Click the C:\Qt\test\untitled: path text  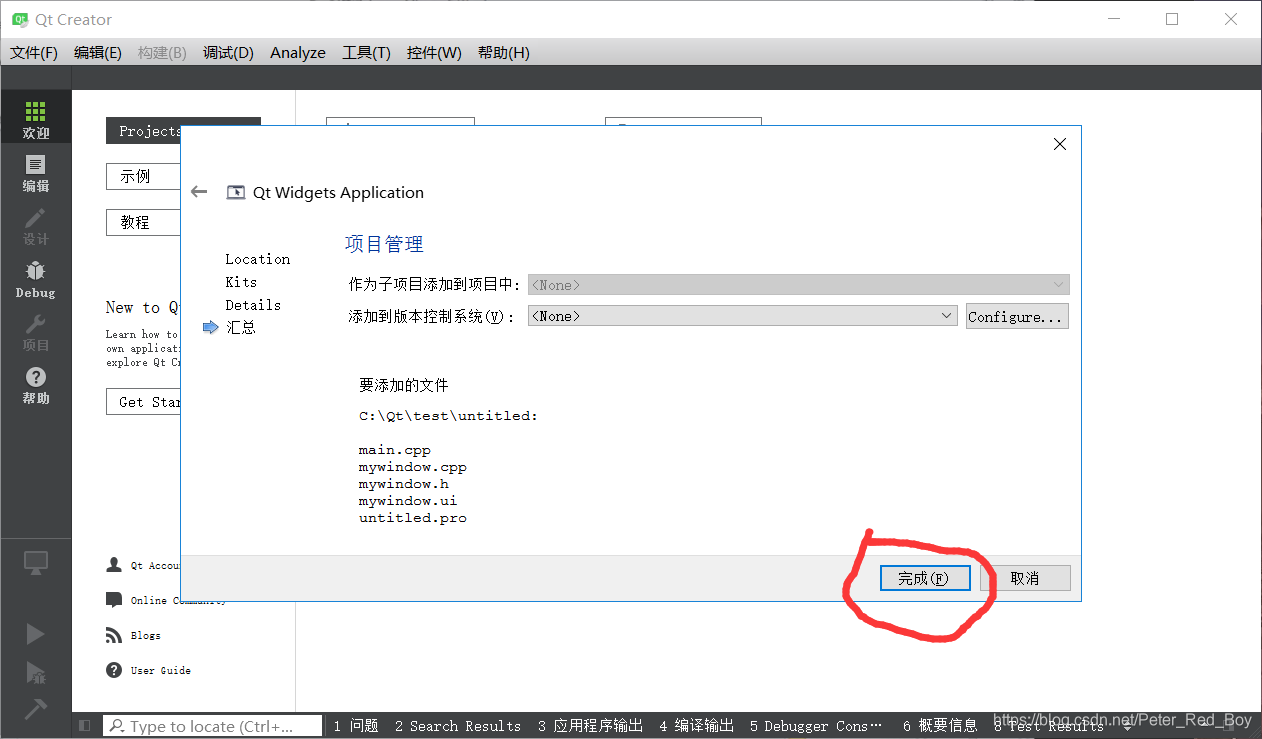click(448, 415)
